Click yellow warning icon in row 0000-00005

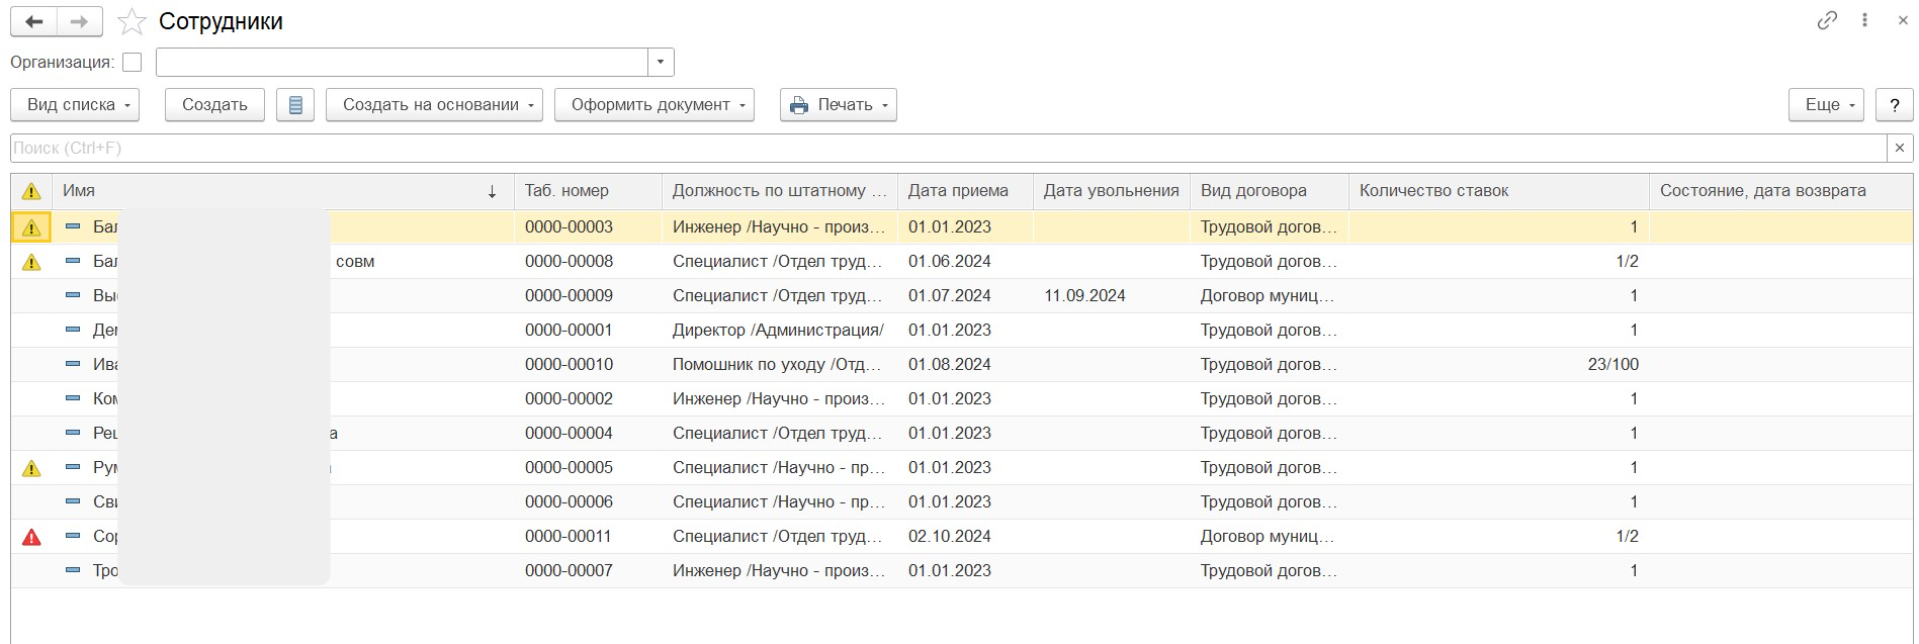pos(32,468)
